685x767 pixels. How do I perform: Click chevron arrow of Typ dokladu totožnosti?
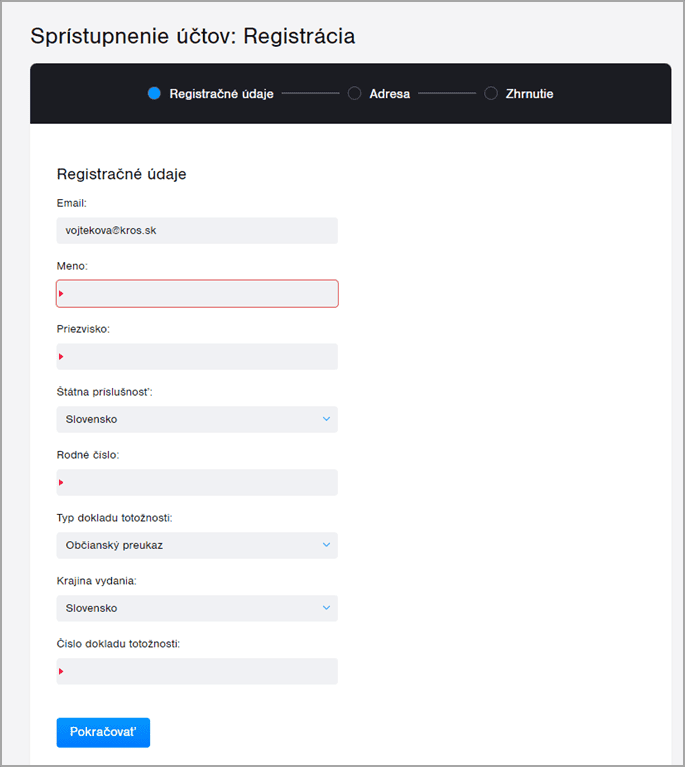(326, 545)
